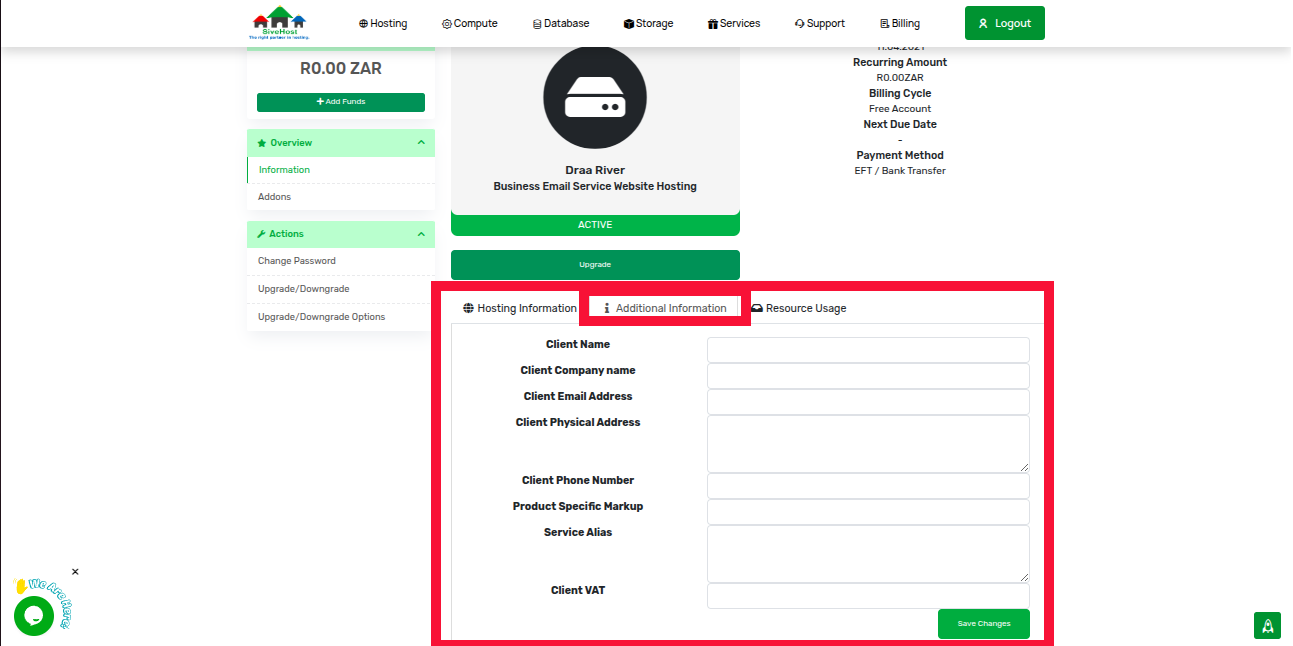This screenshot has width=1293, height=646.
Task: Switch to Hosting Information tab
Action: pos(520,308)
